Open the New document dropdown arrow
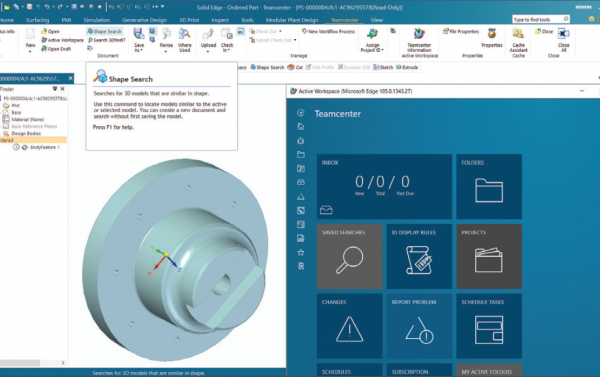 pyautogui.click(x=30, y=51)
